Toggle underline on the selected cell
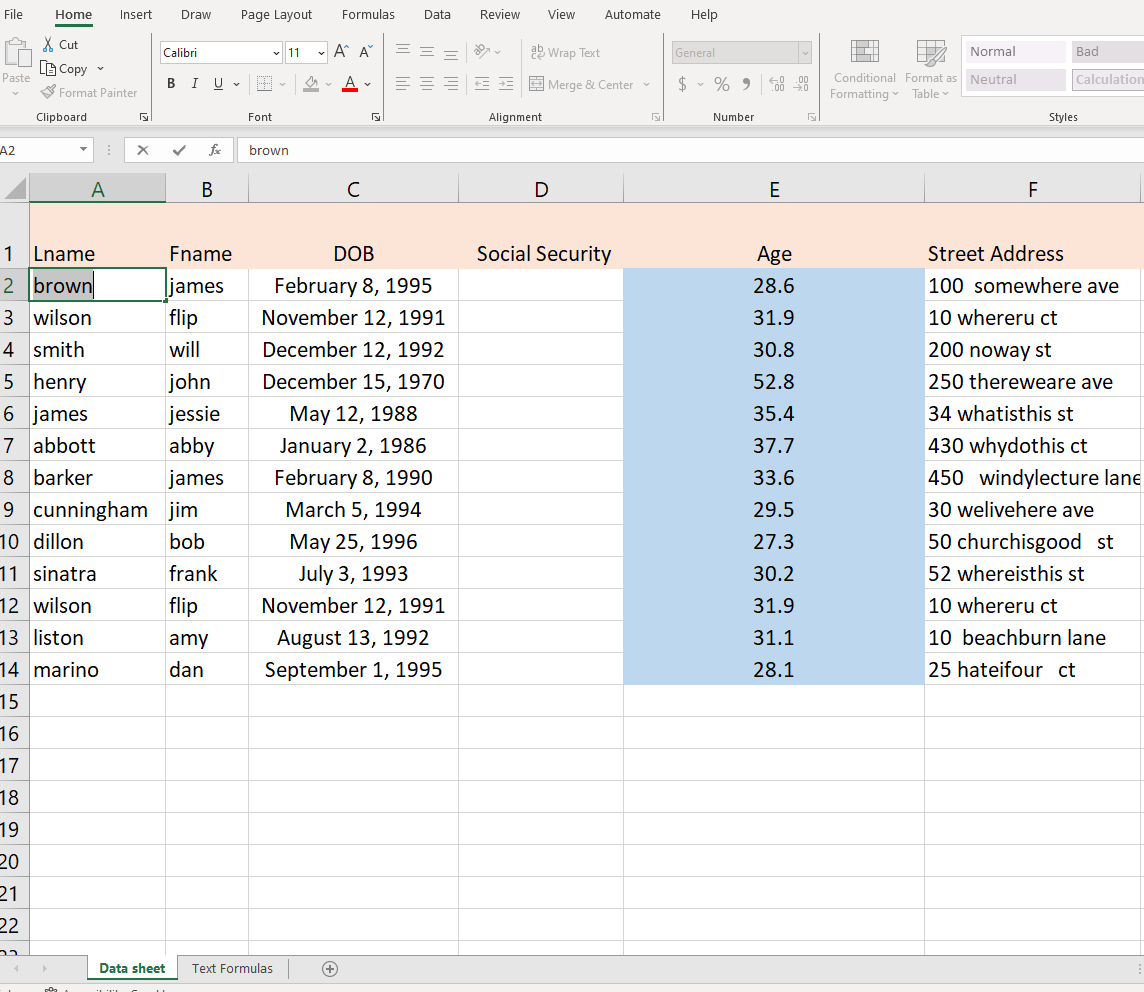1144x992 pixels. [216, 83]
